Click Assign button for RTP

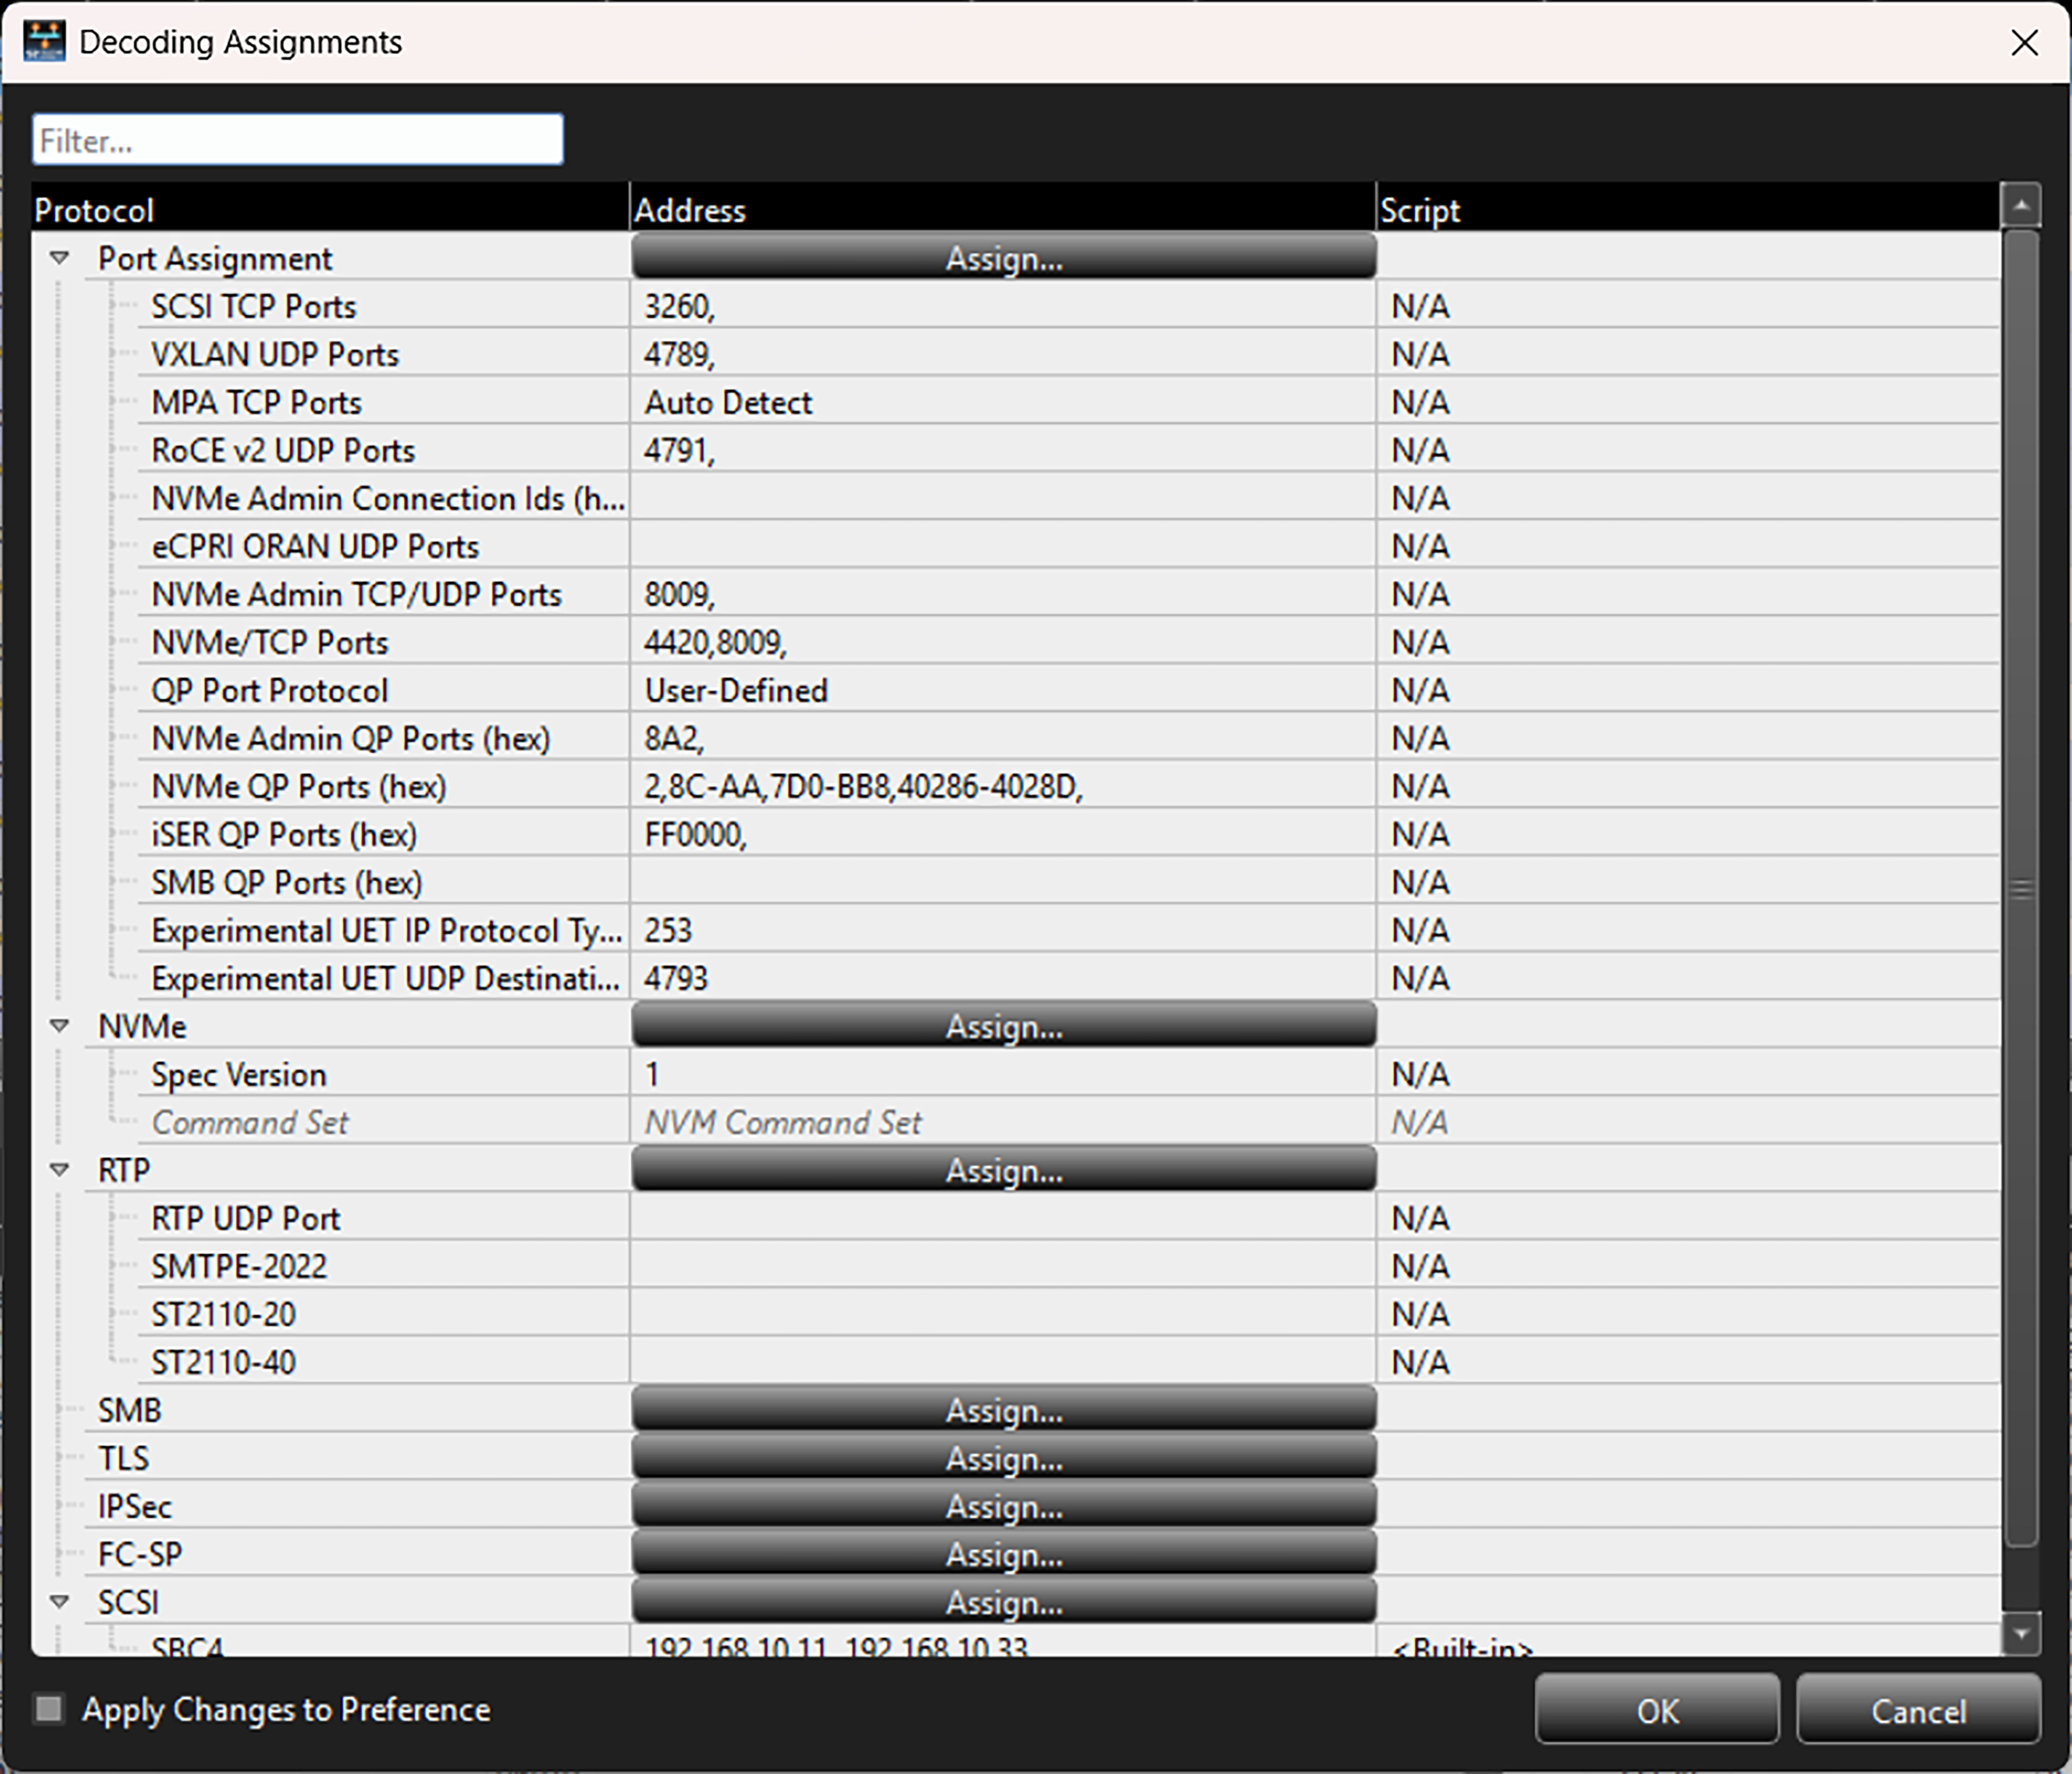tap(1004, 1170)
